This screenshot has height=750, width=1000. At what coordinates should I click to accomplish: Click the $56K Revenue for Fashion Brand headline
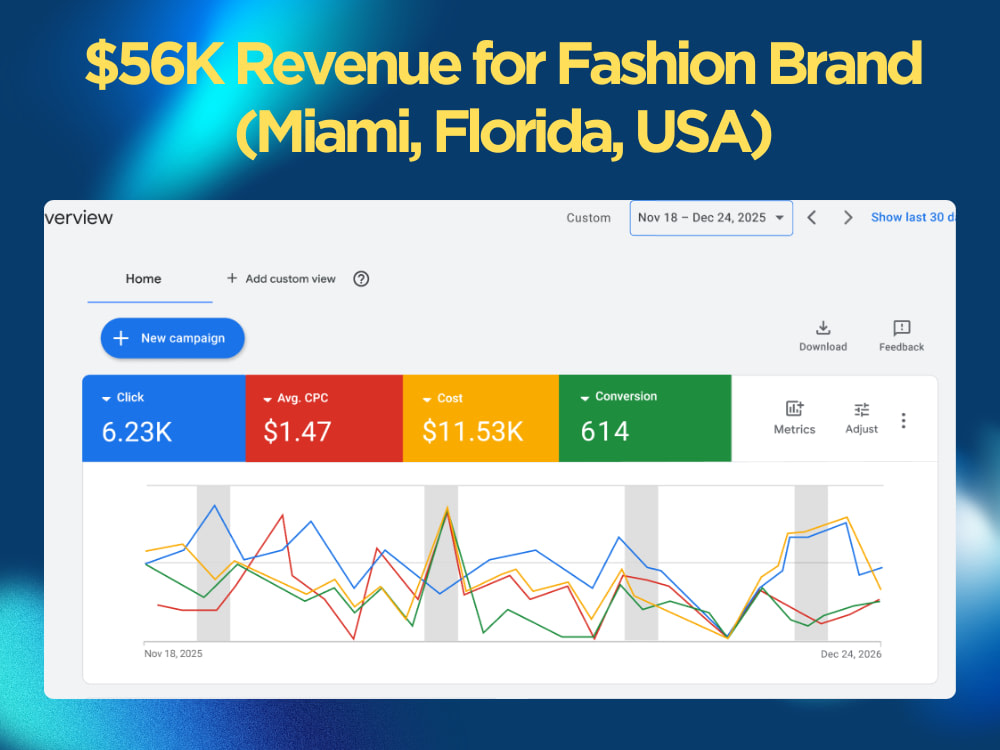pyautogui.click(x=504, y=63)
